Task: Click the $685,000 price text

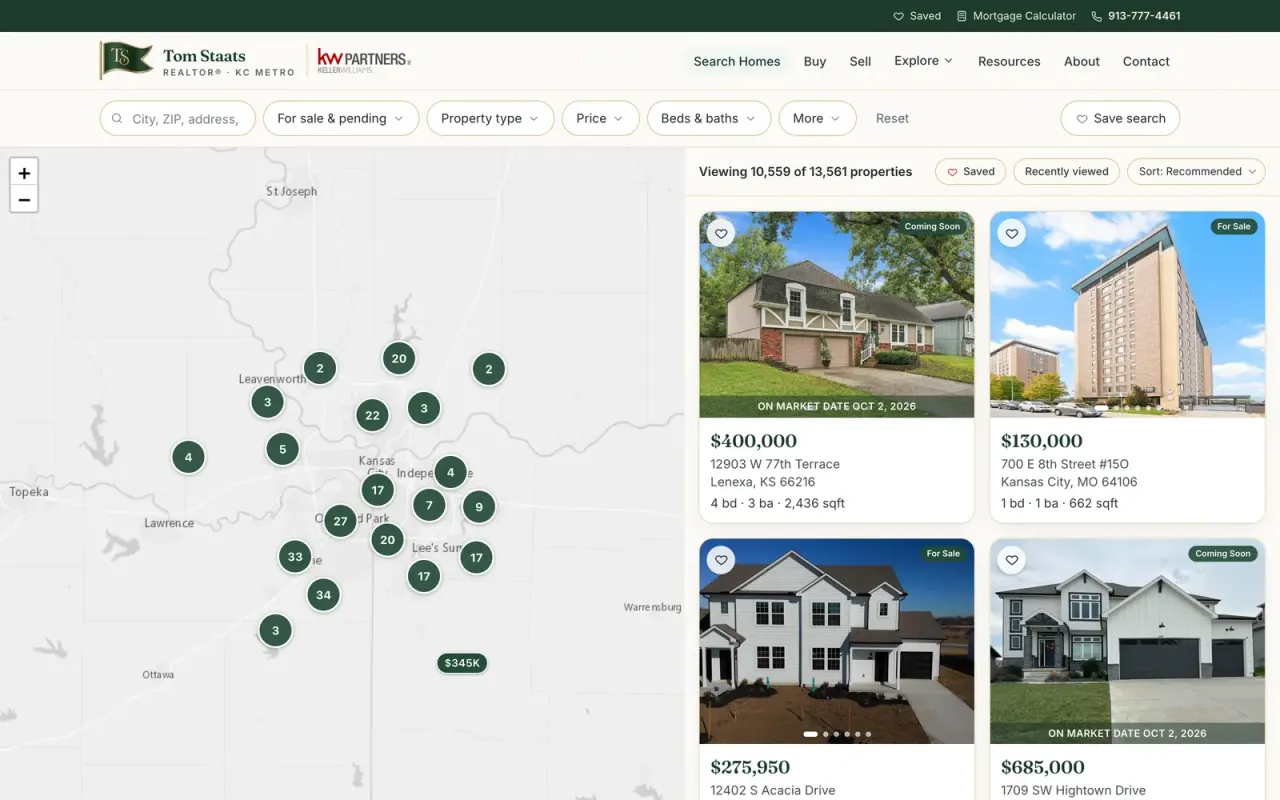Action: [x=1042, y=768]
